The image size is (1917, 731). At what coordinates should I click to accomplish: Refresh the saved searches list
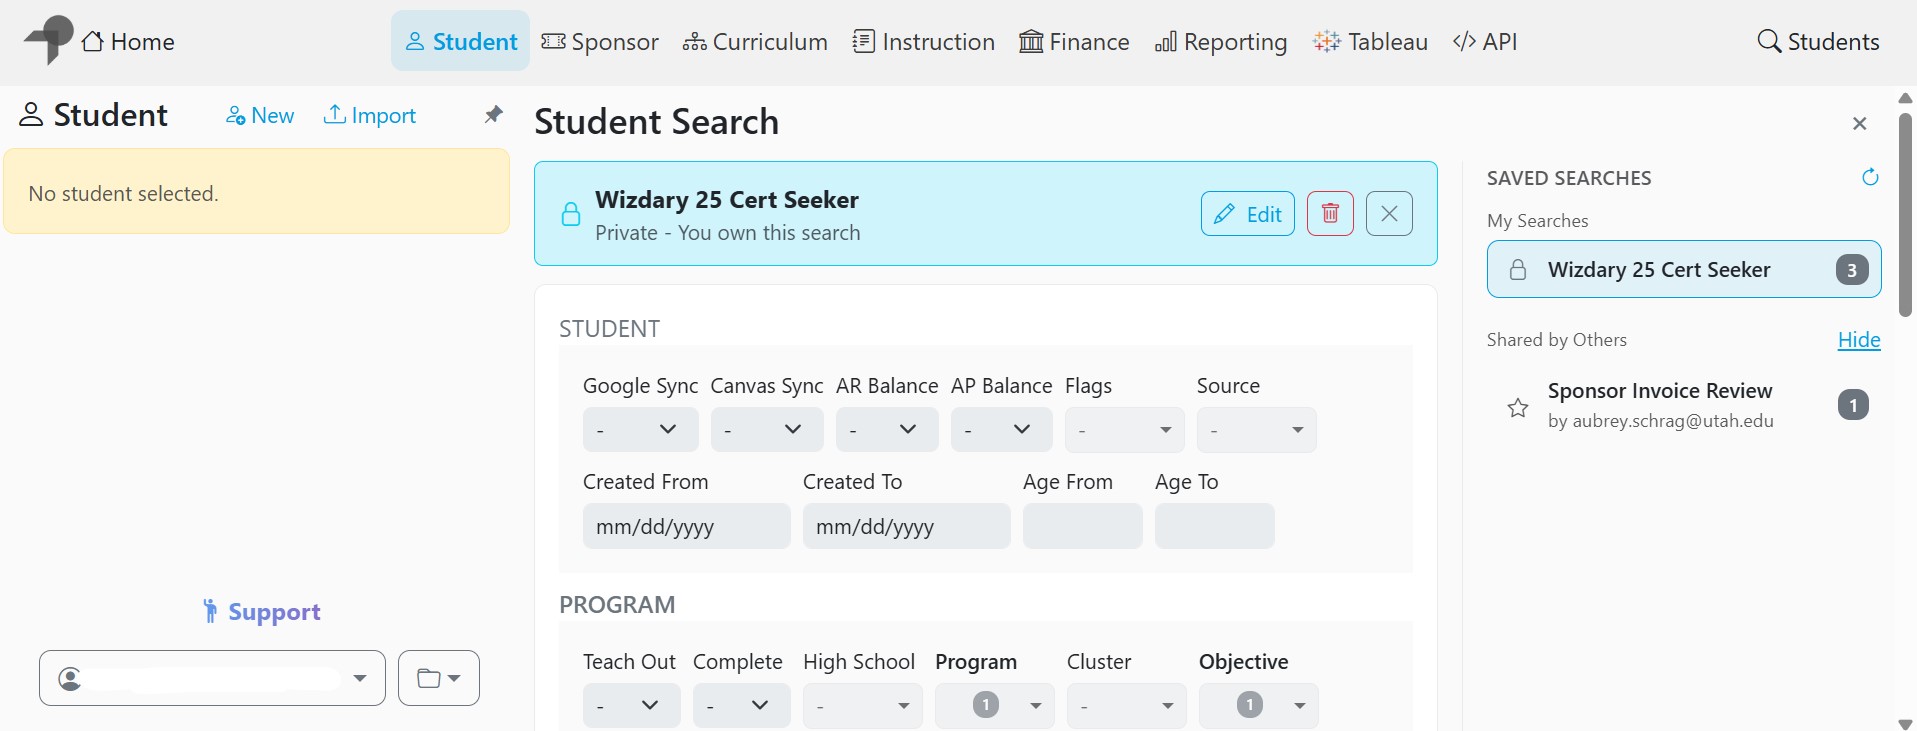click(1870, 178)
